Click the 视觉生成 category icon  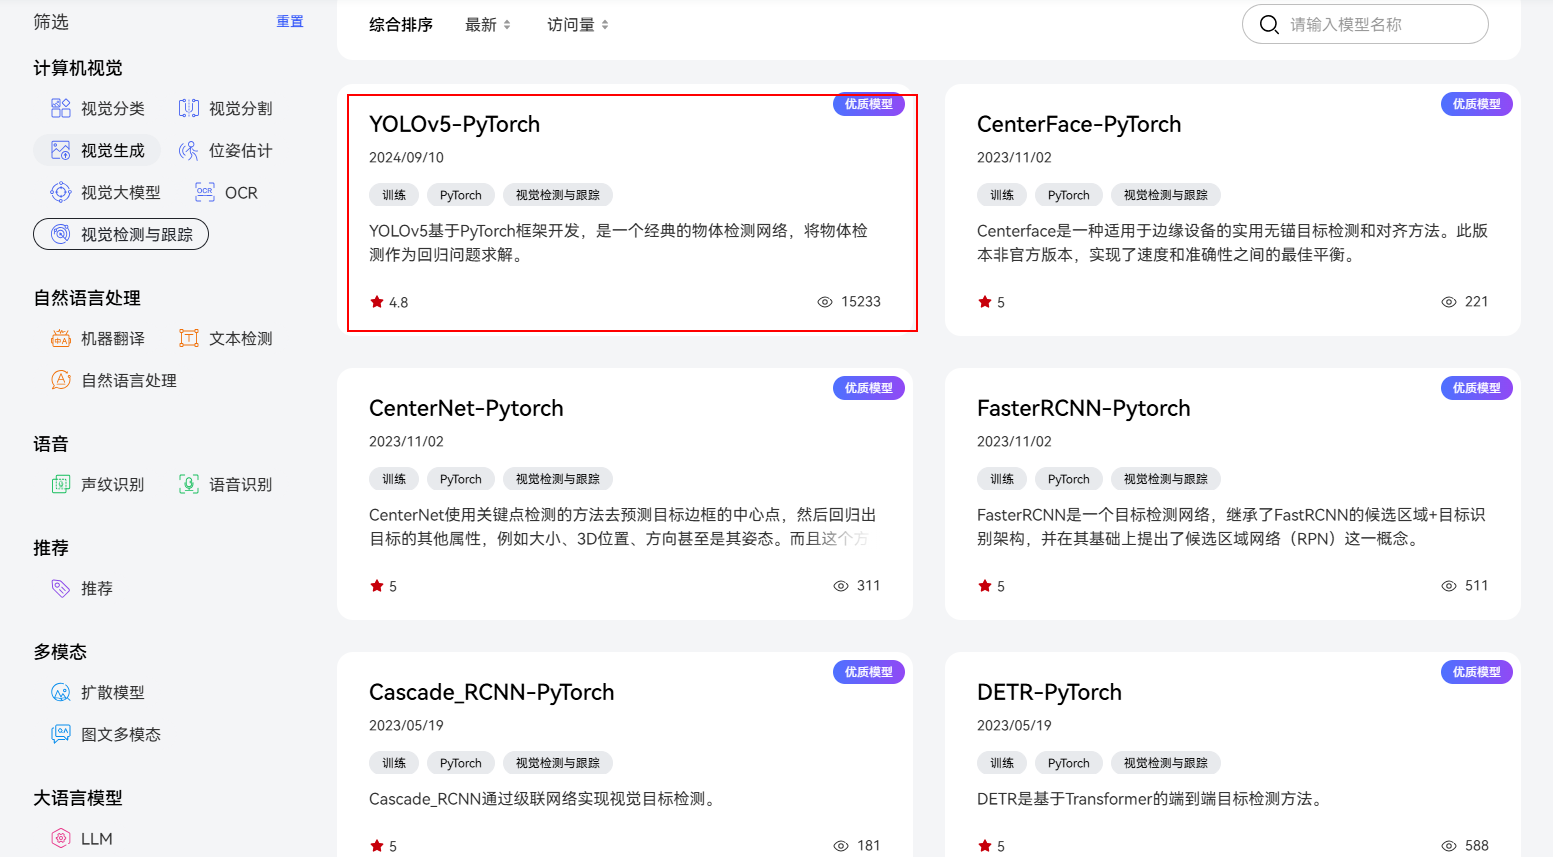61,150
